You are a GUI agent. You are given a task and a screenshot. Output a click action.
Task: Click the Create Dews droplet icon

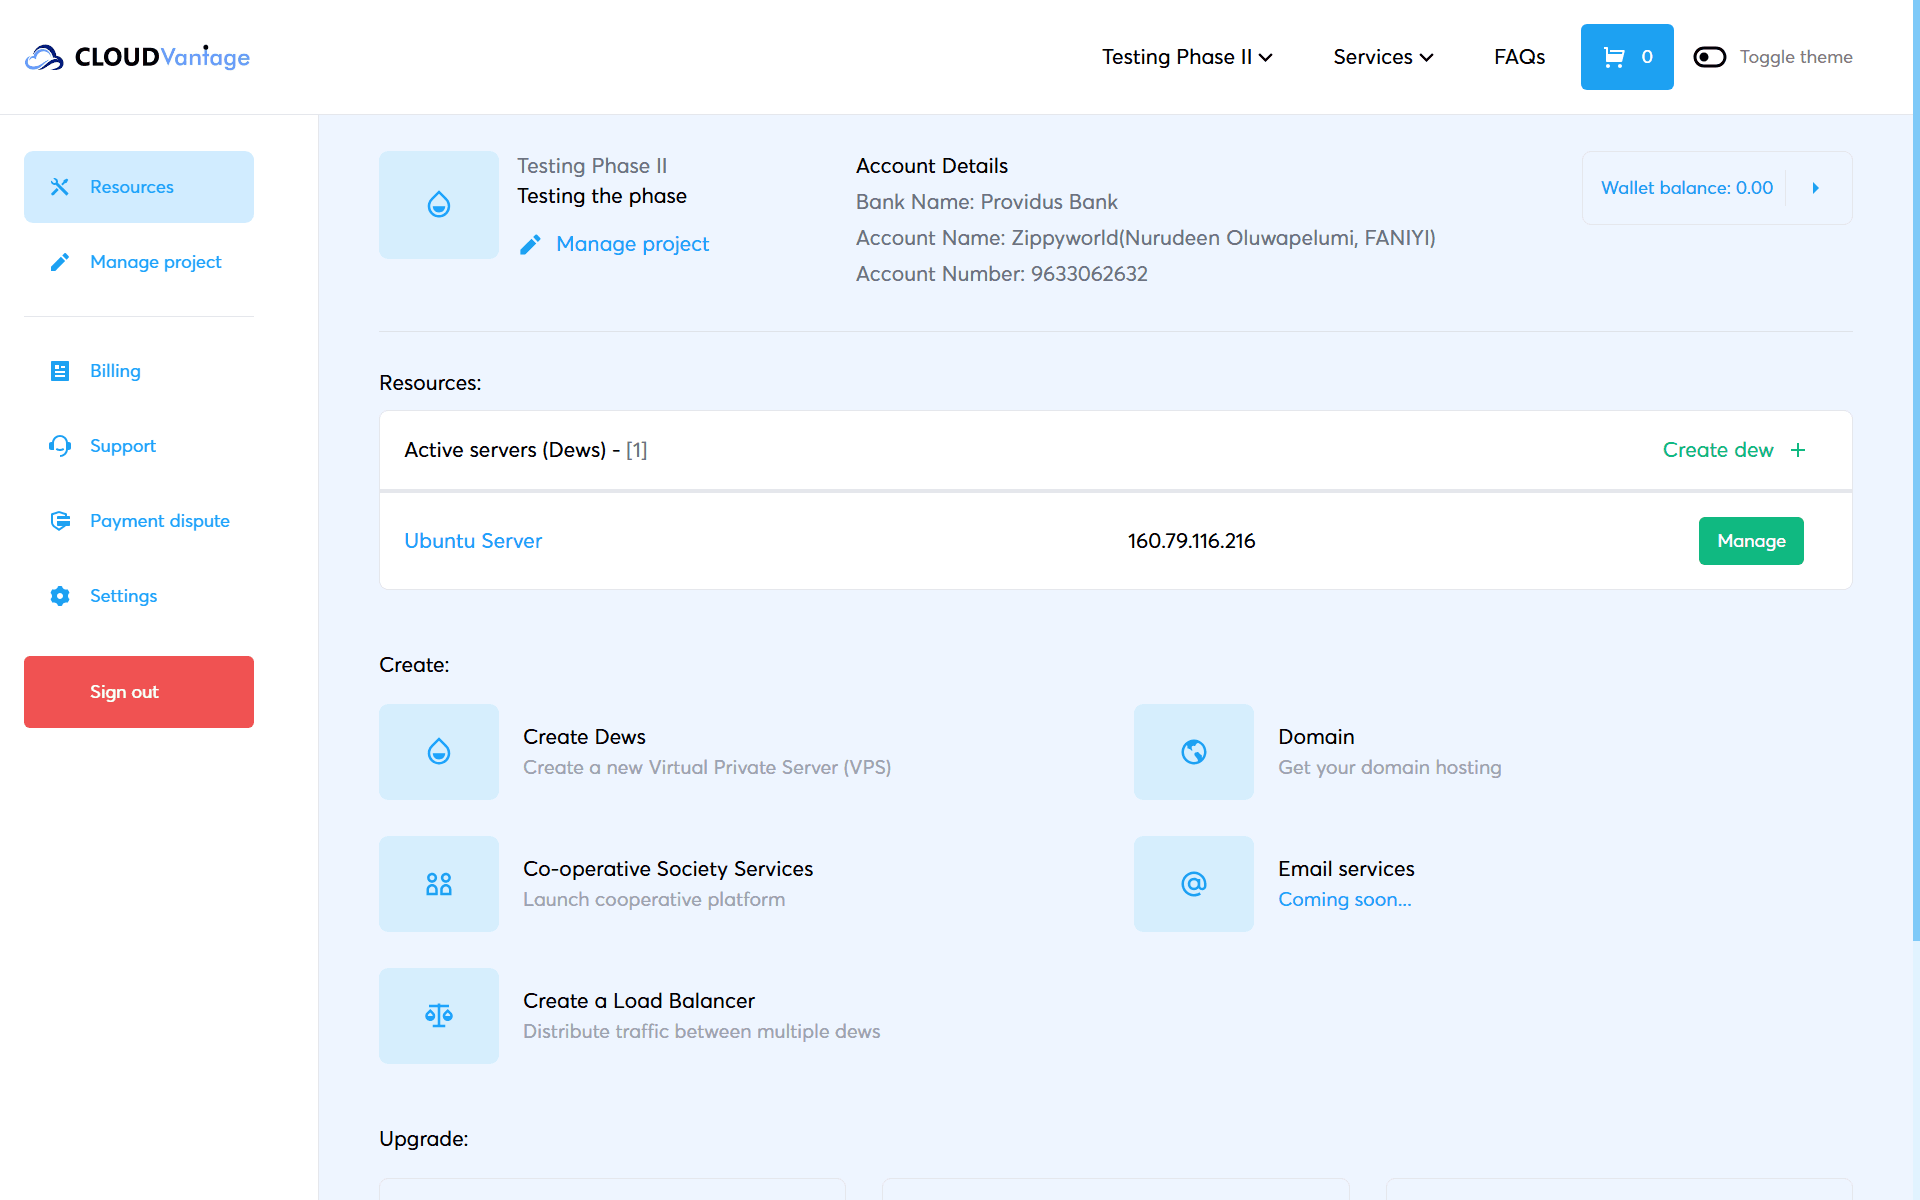coord(438,752)
